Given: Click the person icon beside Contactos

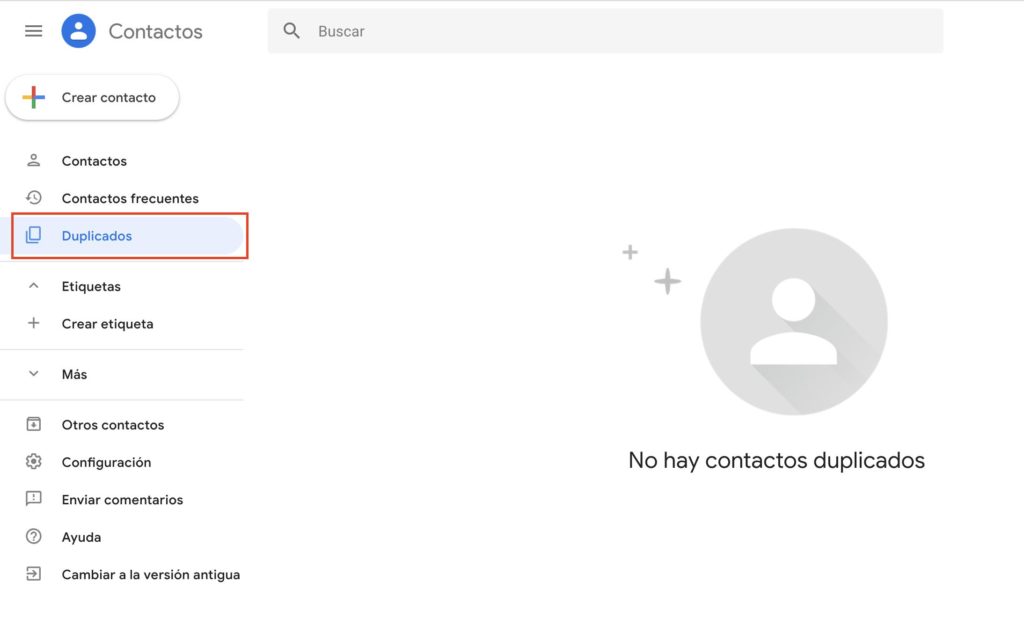Looking at the screenshot, I should click(x=34, y=161).
